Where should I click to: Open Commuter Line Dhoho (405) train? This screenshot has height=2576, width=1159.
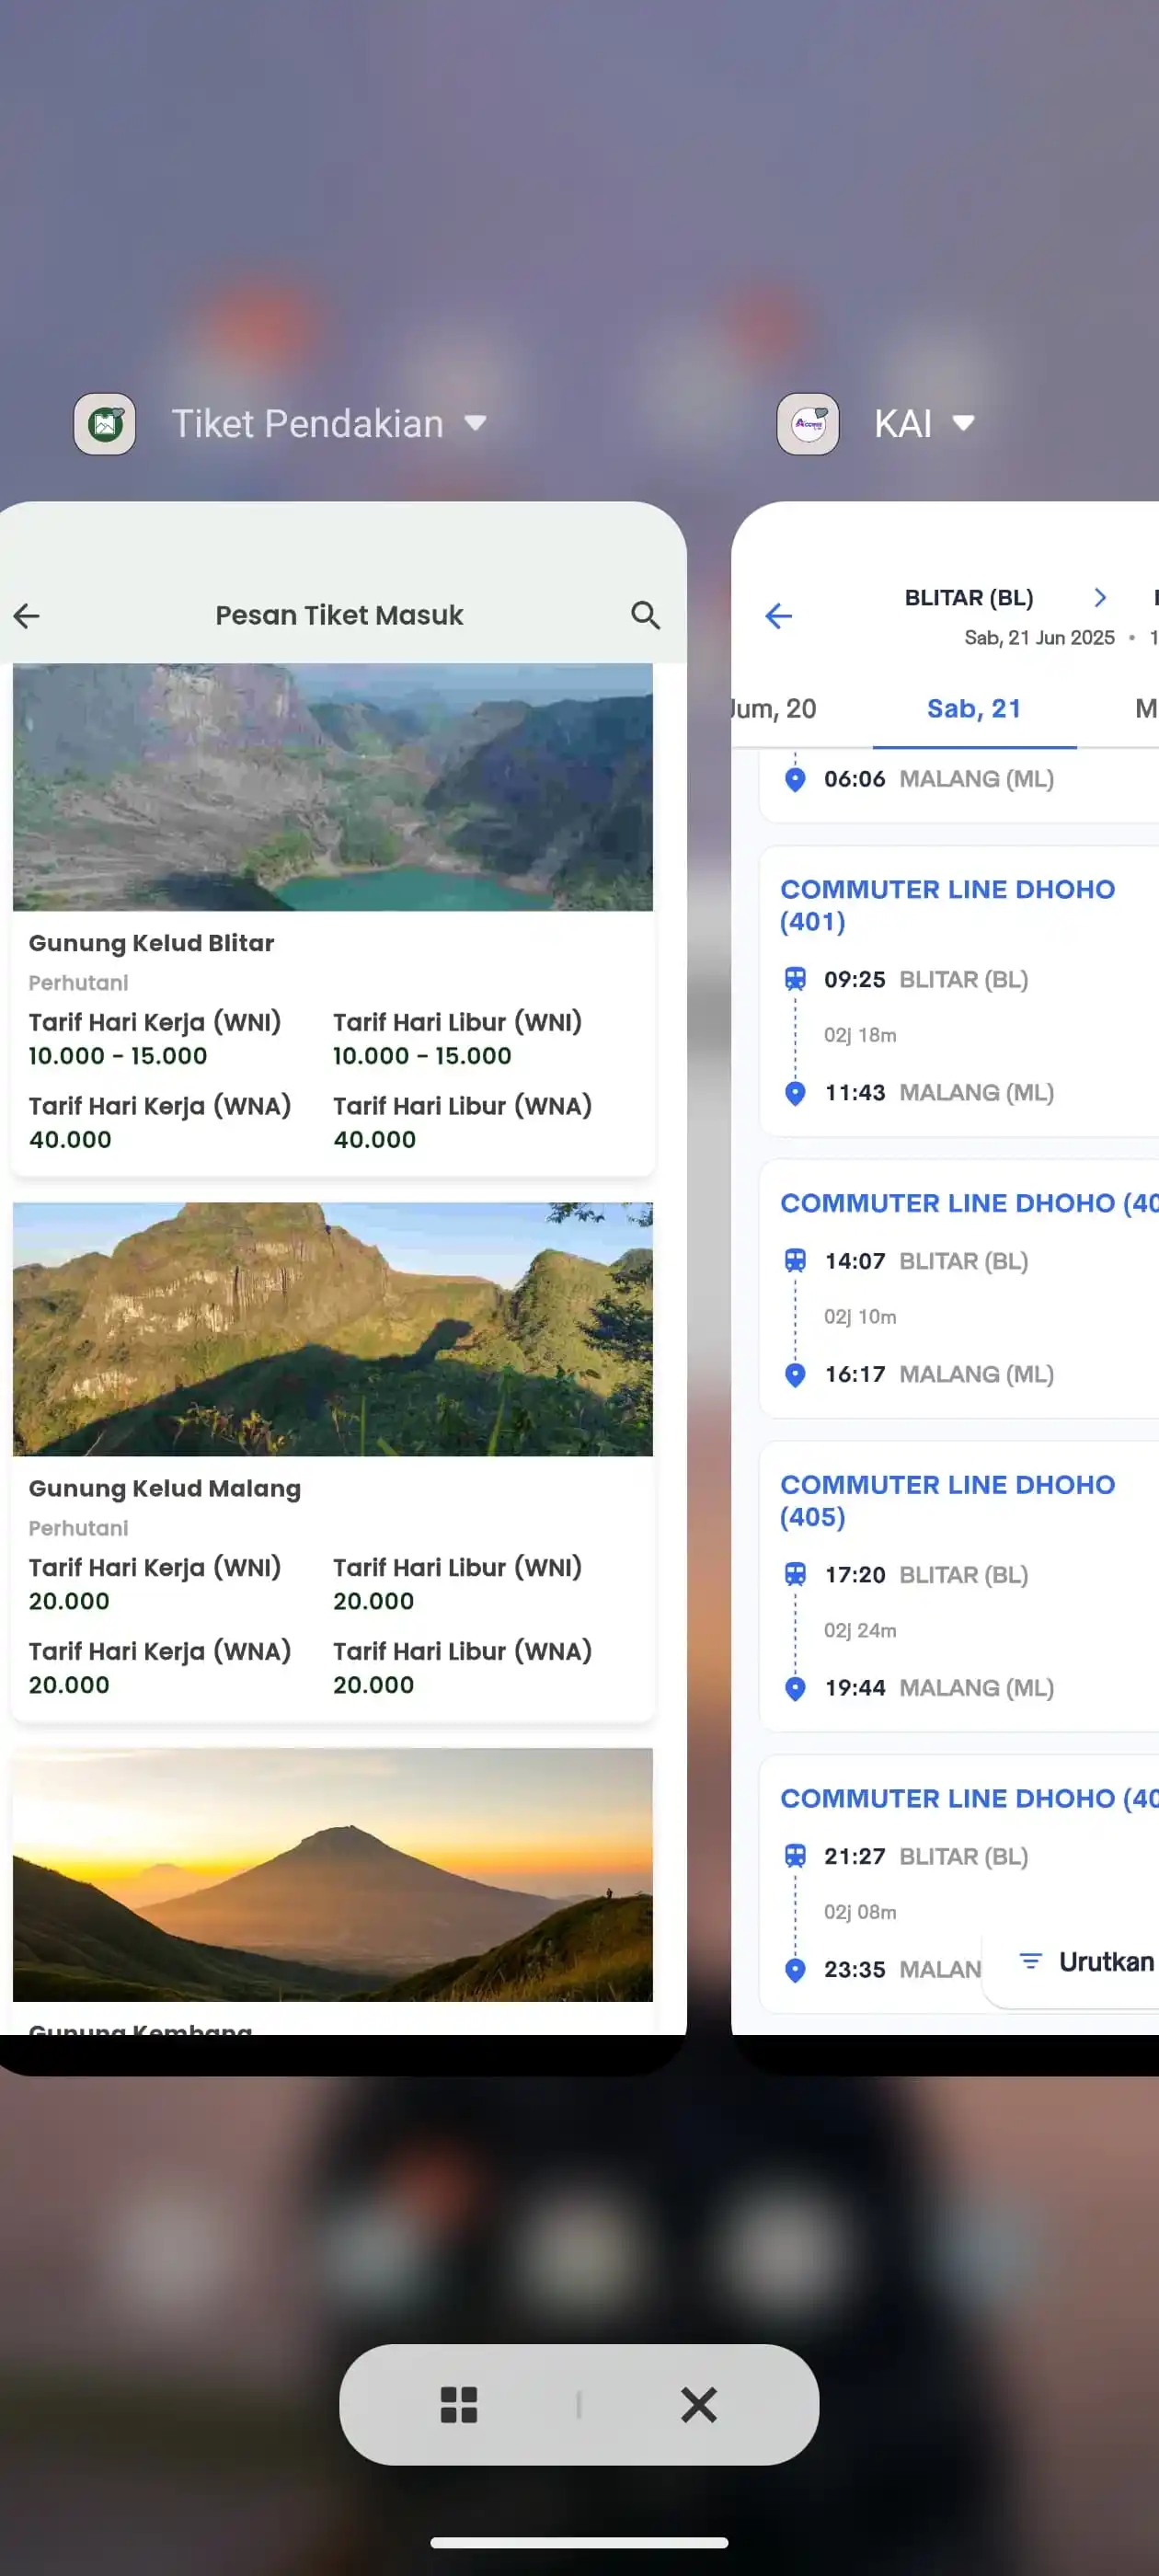(x=947, y=1499)
